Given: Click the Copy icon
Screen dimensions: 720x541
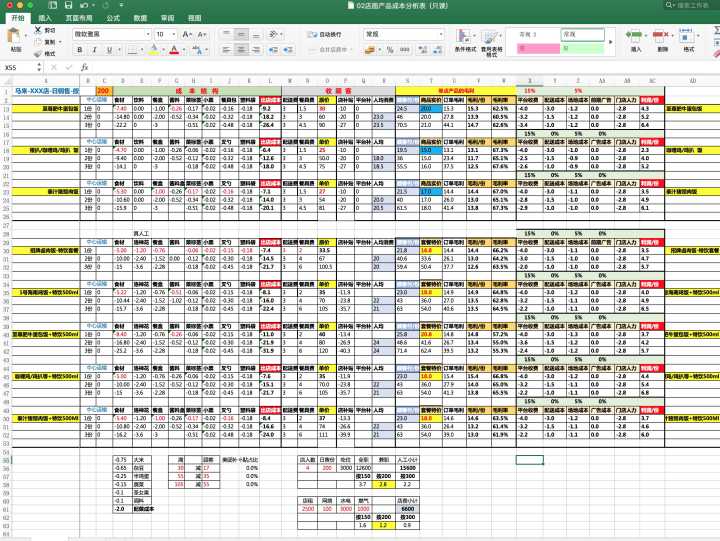Looking at the screenshot, I should 38,42.
